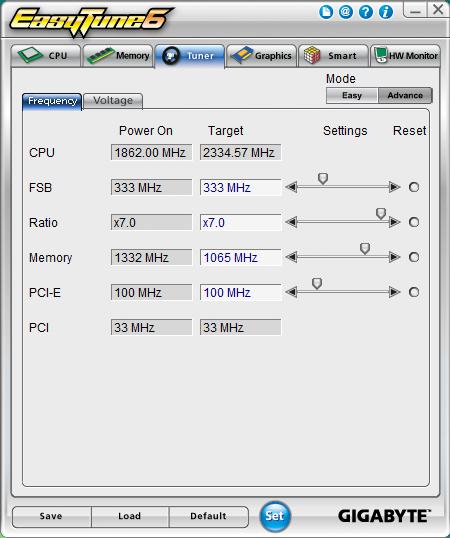The height and width of the screenshot is (538, 450).
Task: Click the Load button
Action: pyautogui.click(x=130, y=516)
